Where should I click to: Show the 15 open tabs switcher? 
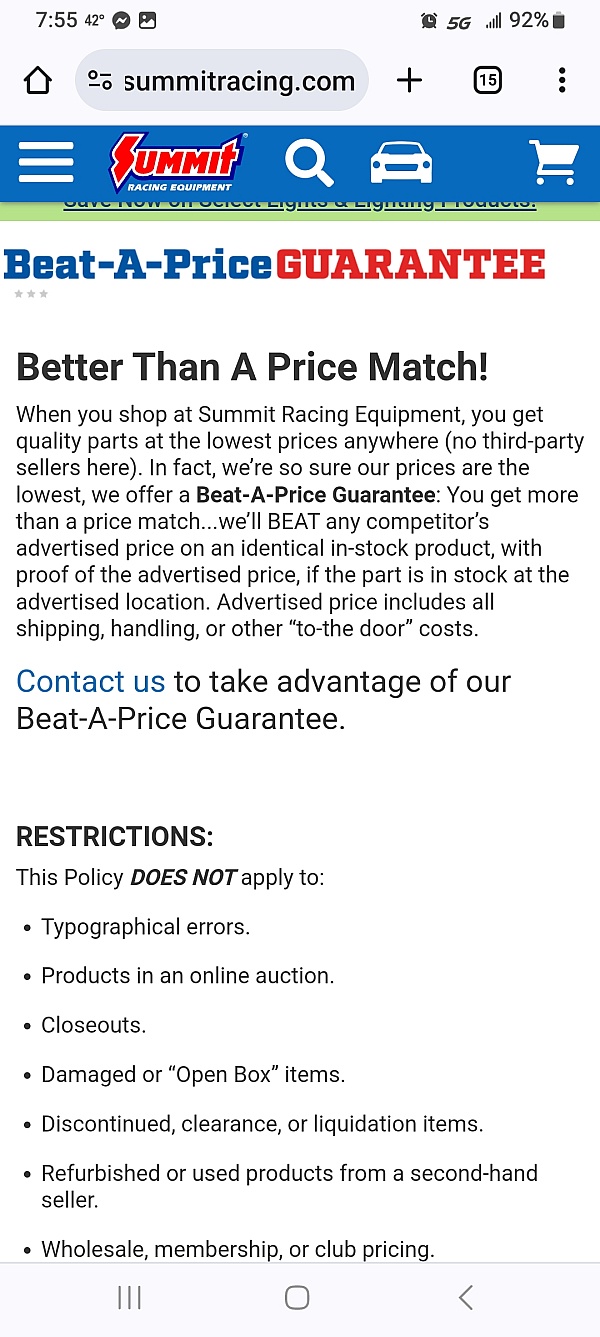point(487,81)
